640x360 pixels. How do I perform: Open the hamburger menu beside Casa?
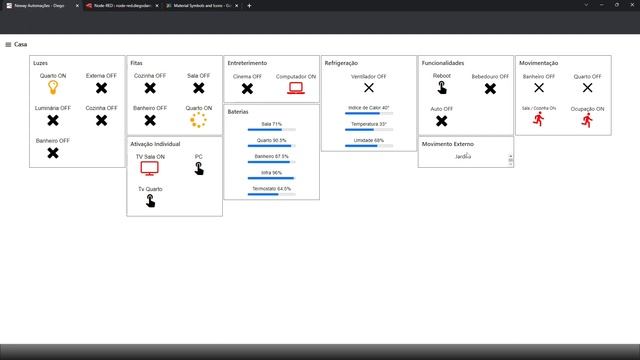click(x=8, y=44)
